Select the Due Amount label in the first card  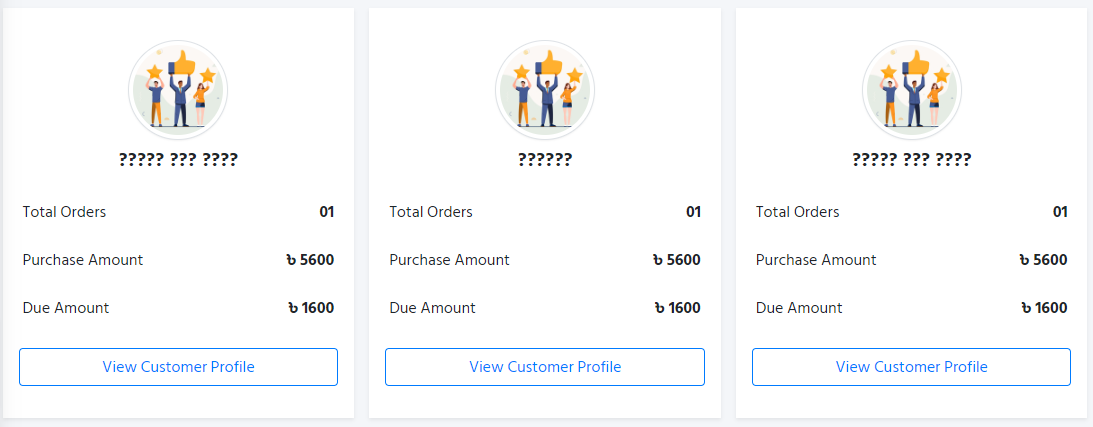point(66,308)
